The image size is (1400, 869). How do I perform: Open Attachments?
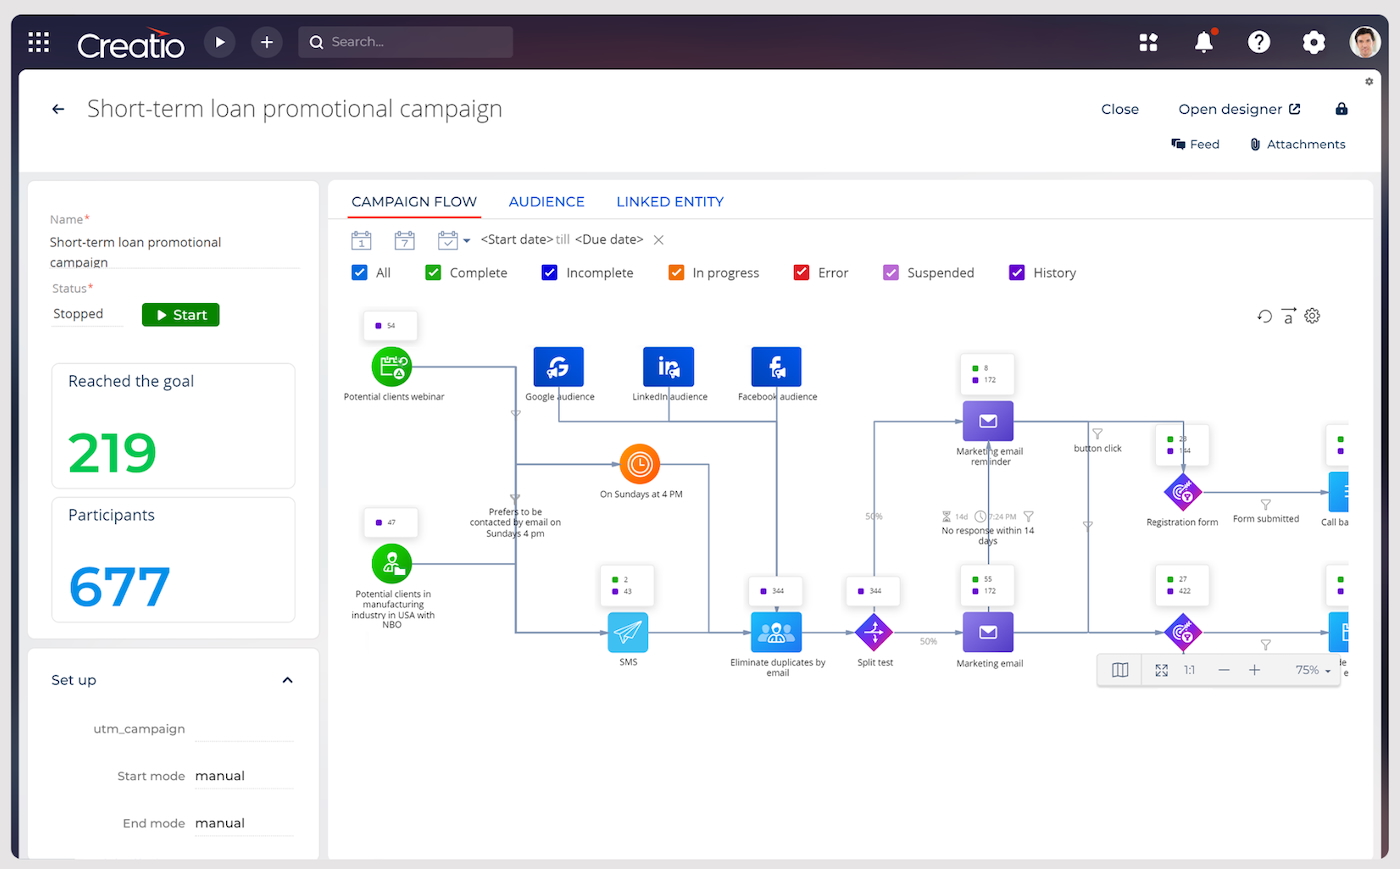1297,144
